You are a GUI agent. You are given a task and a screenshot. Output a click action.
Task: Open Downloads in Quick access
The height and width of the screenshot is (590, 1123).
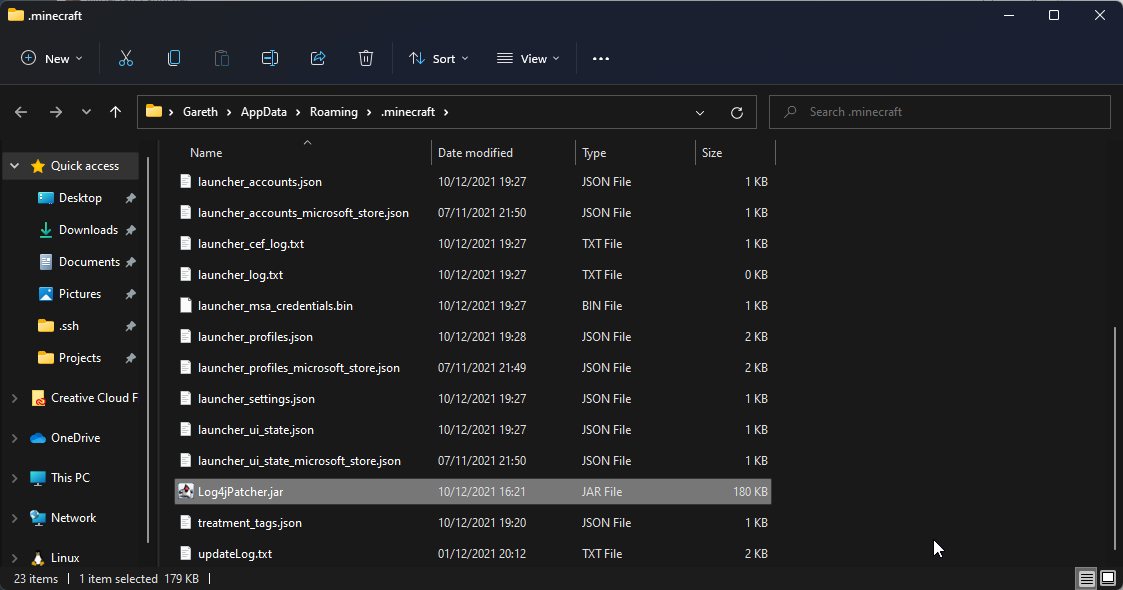tap(88, 230)
